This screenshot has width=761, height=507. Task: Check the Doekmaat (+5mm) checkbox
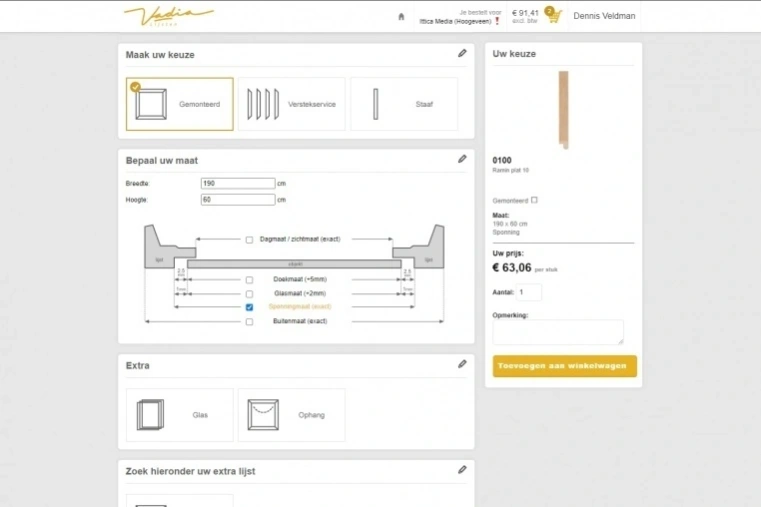[x=249, y=280]
